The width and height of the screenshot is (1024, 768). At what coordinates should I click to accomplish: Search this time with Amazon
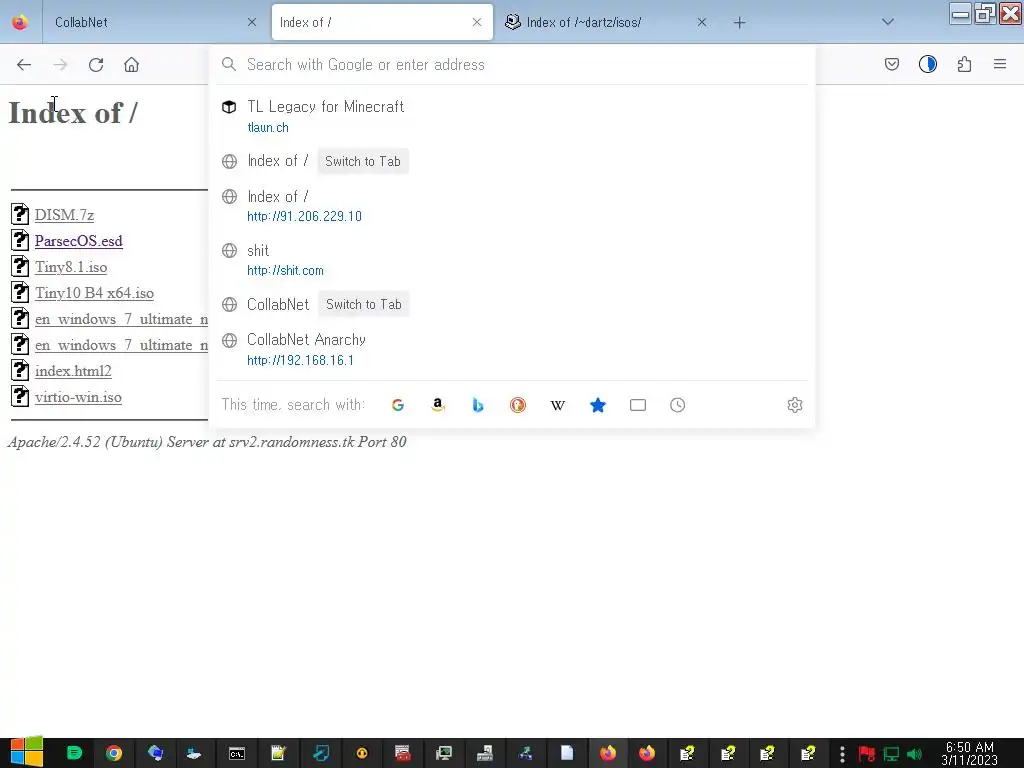coord(438,405)
